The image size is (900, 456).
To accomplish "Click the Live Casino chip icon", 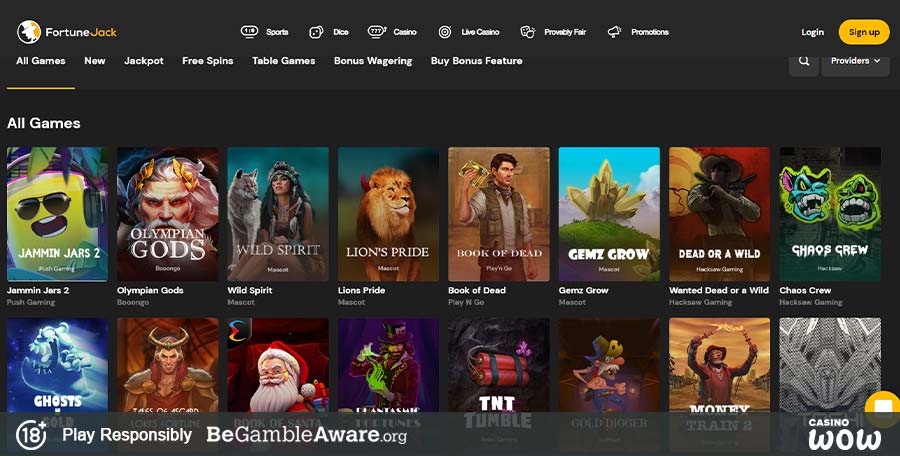I will (445, 32).
